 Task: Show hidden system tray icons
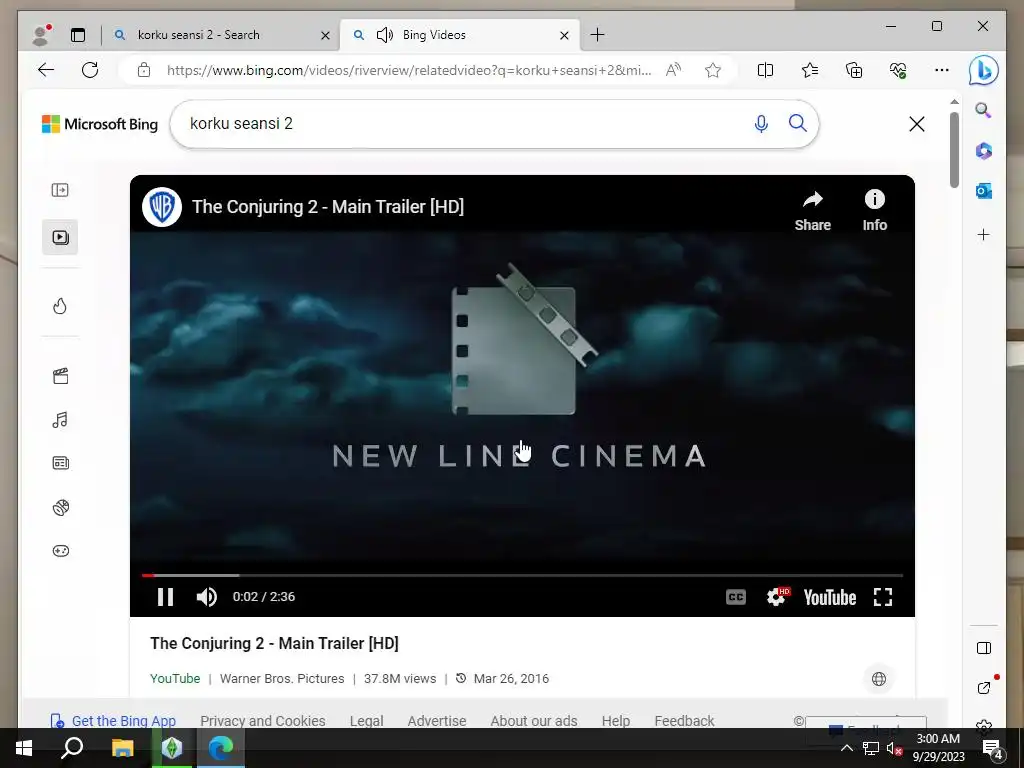point(846,748)
